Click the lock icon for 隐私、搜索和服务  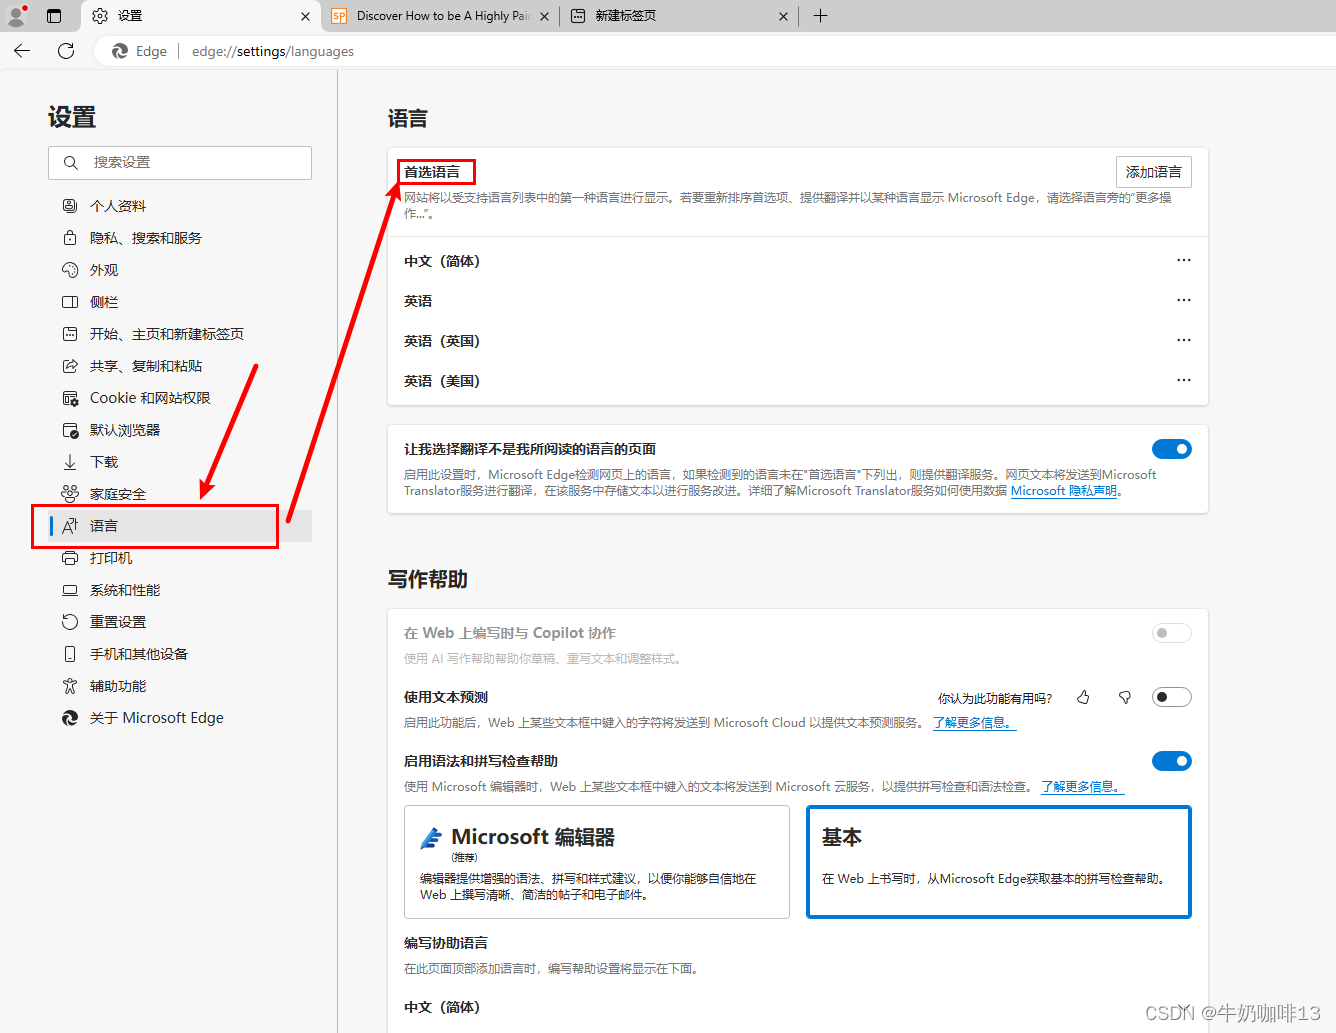coord(70,238)
